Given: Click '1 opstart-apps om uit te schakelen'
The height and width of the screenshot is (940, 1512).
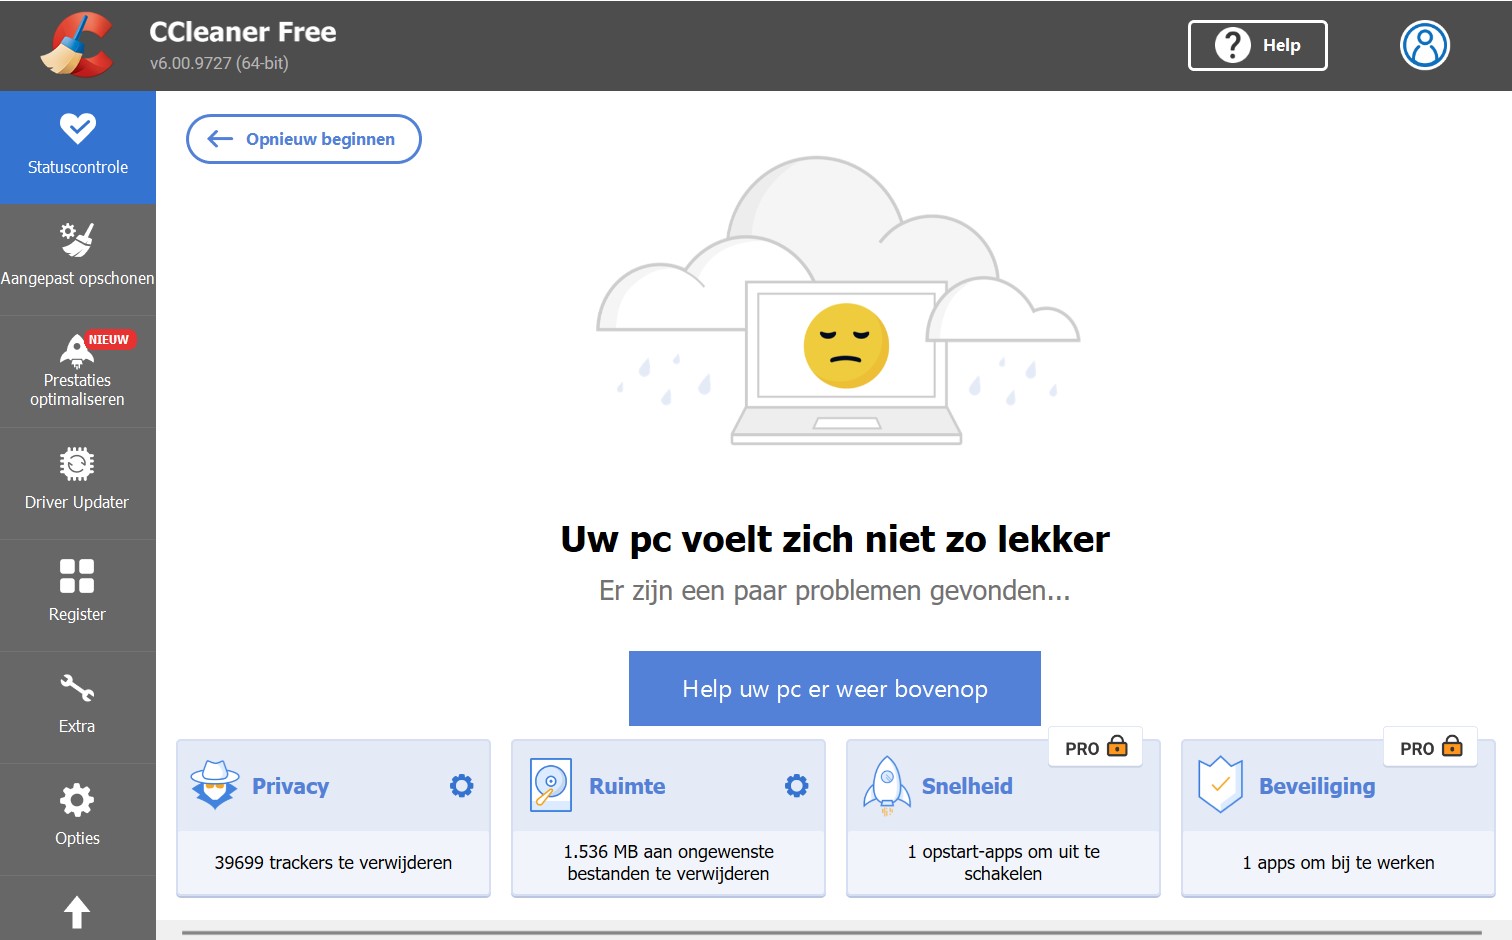Looking at the screenshot, I should 1003,862.
